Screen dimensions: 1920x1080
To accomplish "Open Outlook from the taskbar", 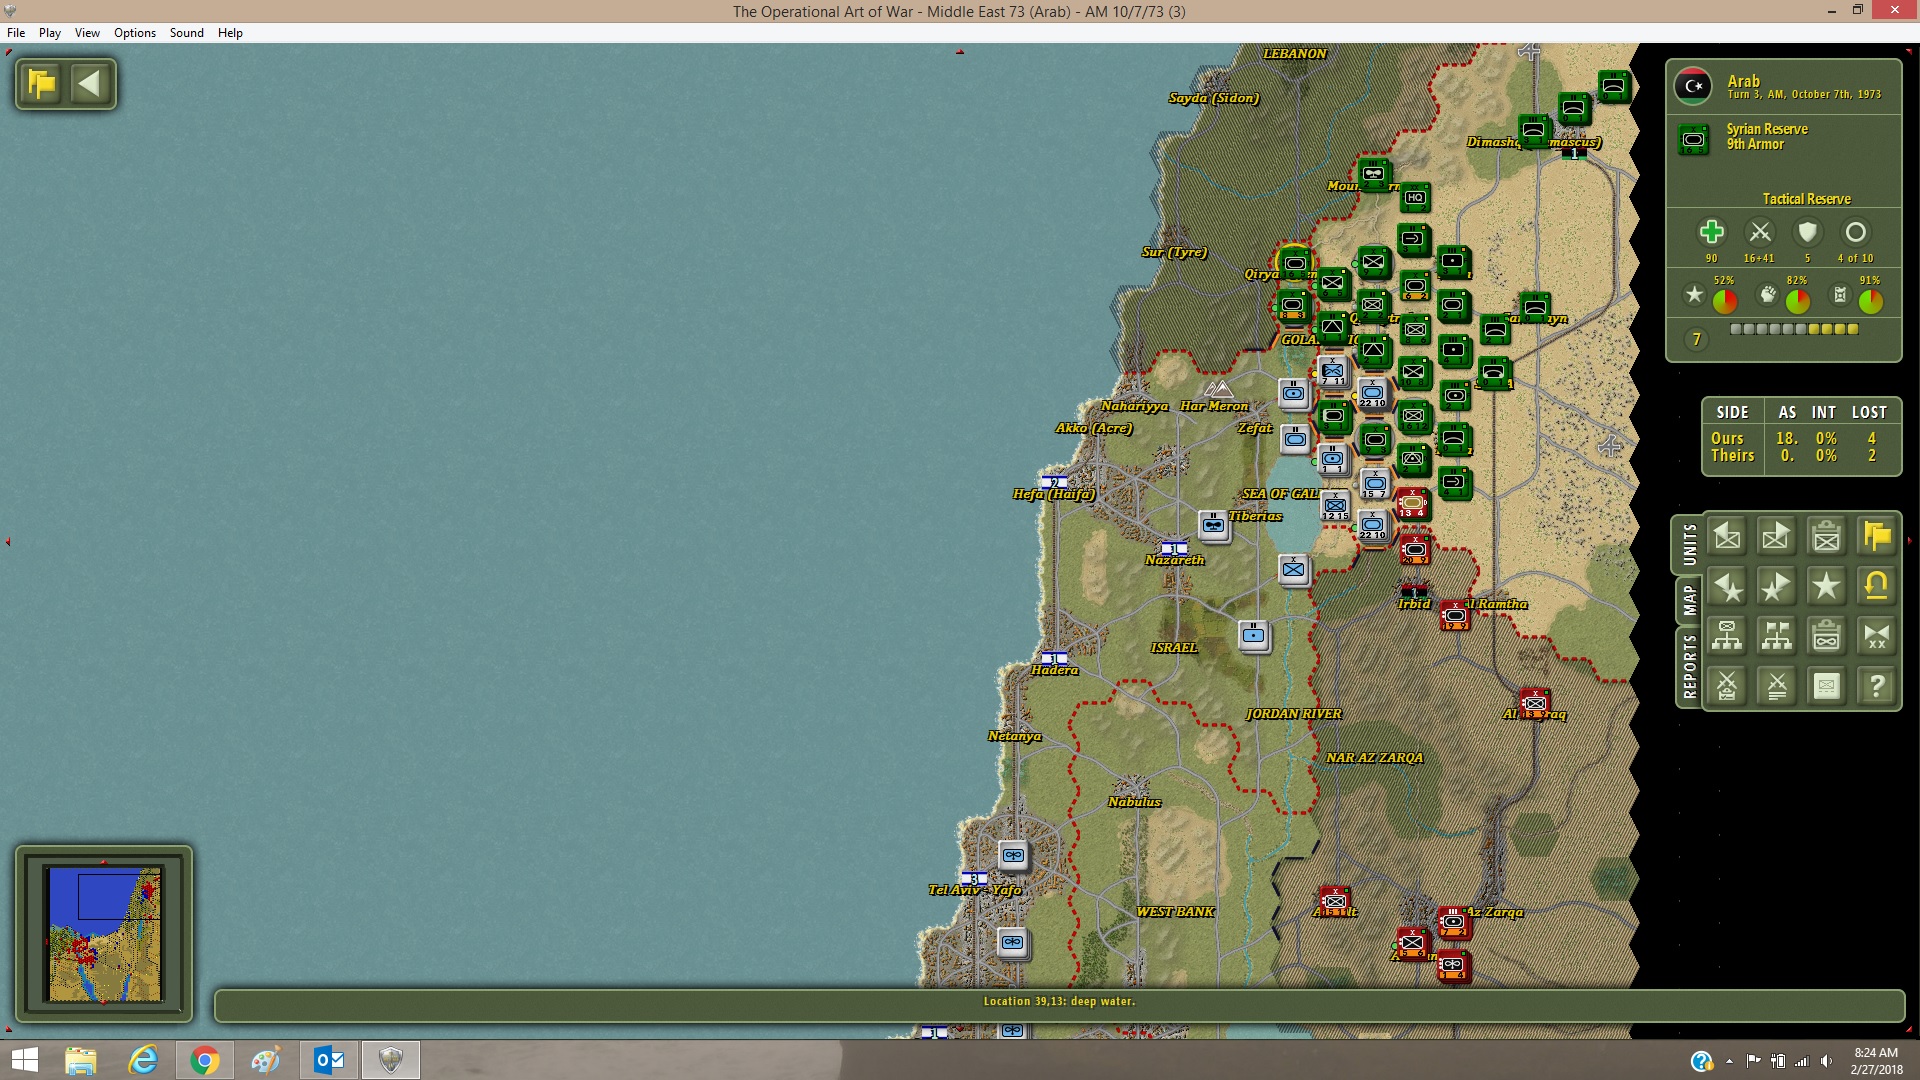I will 328,1060.
